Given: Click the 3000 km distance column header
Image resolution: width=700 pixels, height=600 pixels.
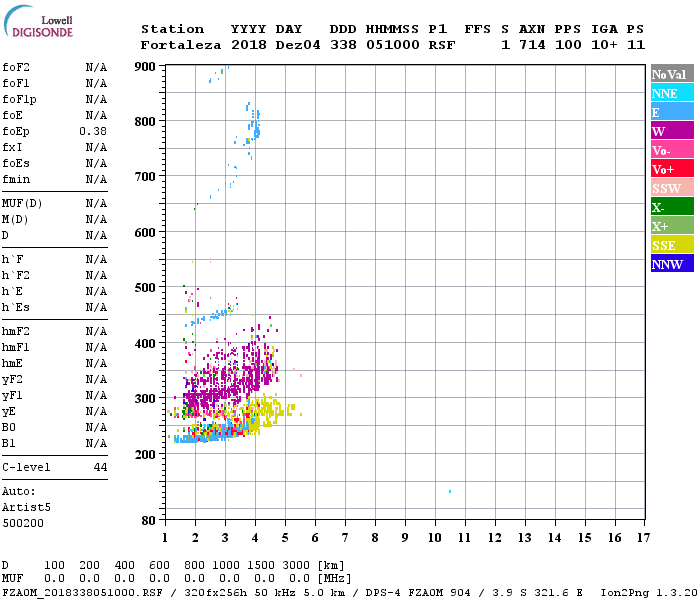Looking at the screenshot, I should pos(296,565).
